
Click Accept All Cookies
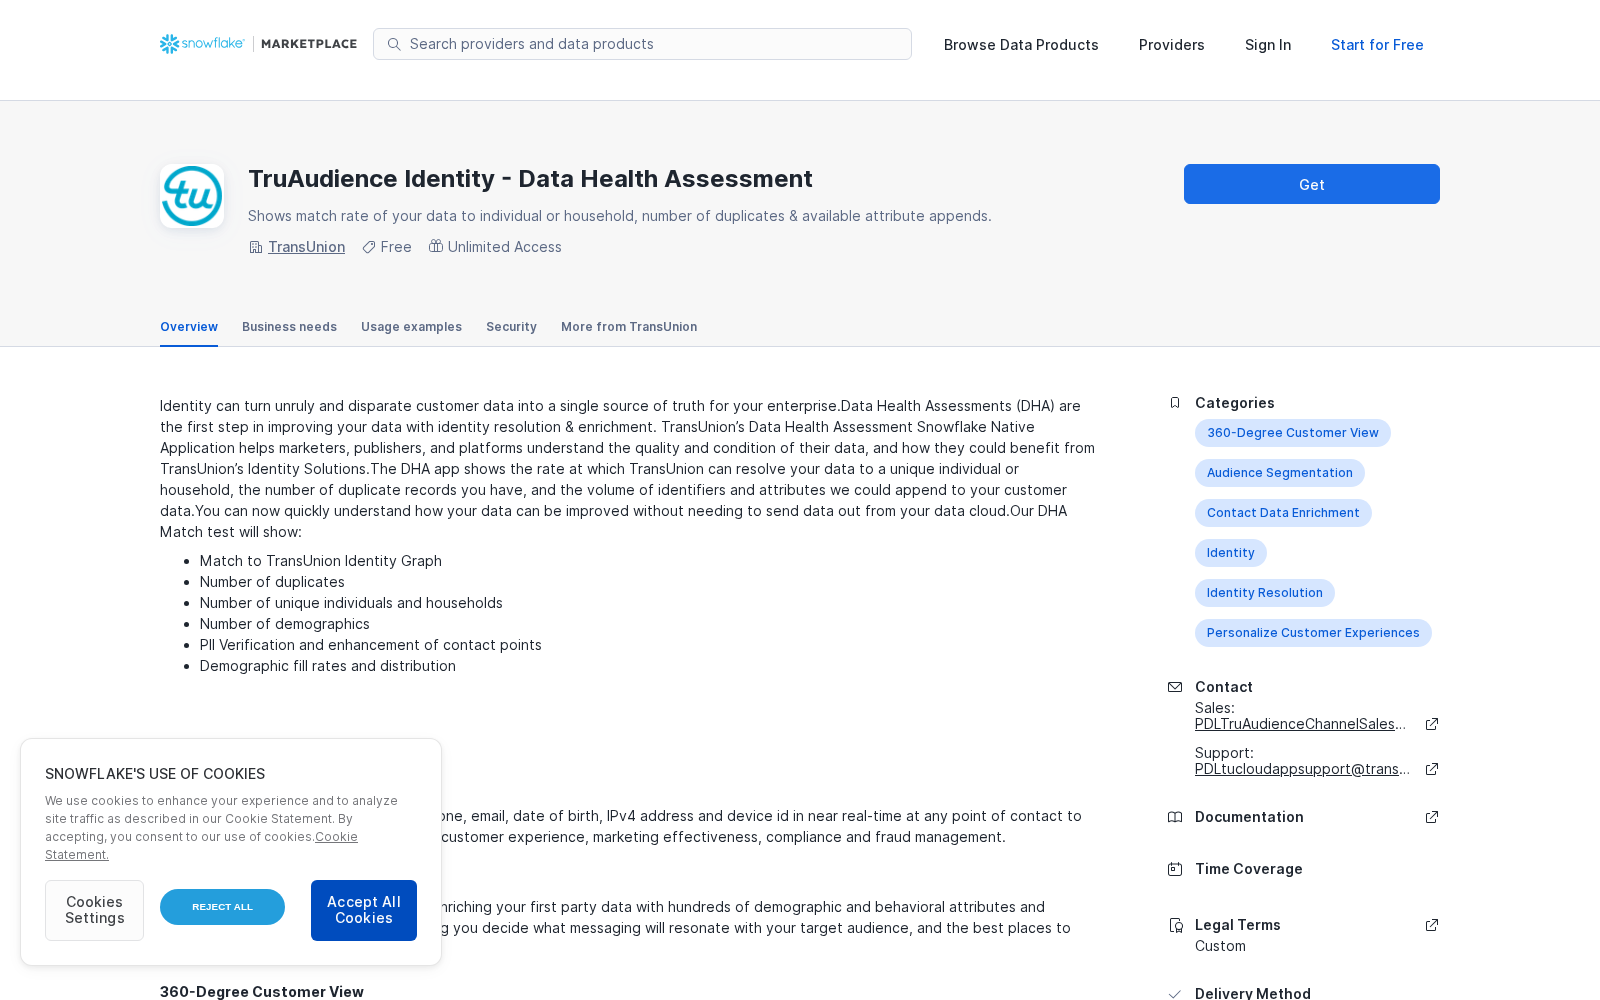tap(364, 910)
